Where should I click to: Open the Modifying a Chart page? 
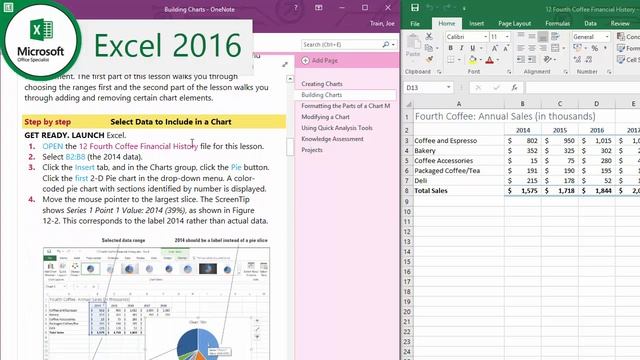pyautogui.click(x=325, y=117)
